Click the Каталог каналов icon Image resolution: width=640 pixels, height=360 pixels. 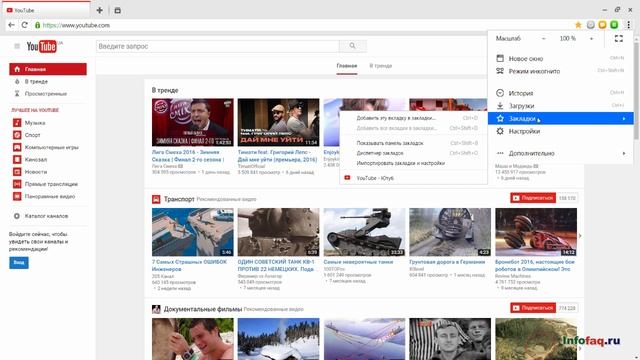coord(17,216)
